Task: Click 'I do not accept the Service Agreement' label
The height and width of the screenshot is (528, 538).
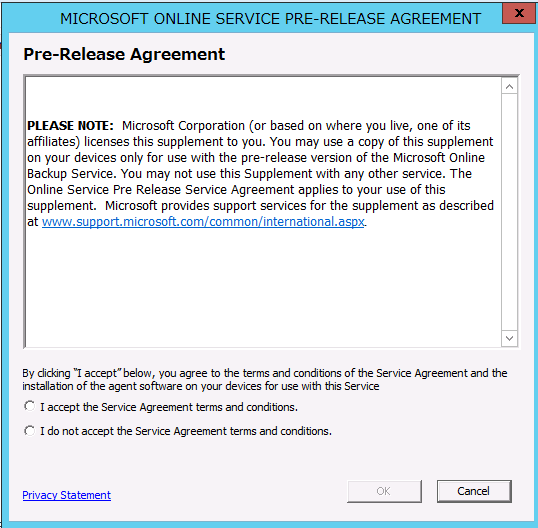Action: (186, 431)
